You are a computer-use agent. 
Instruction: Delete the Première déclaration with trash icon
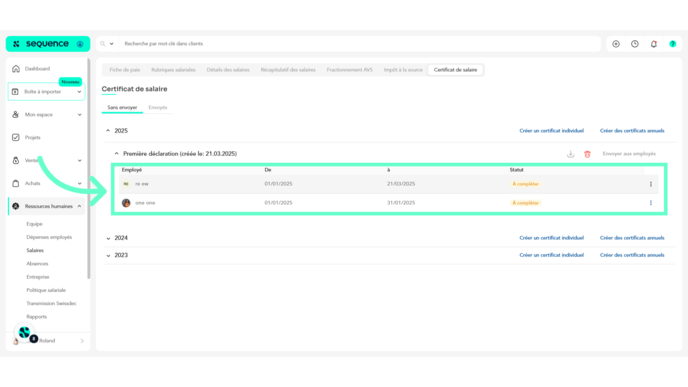(x=588, y=154)
